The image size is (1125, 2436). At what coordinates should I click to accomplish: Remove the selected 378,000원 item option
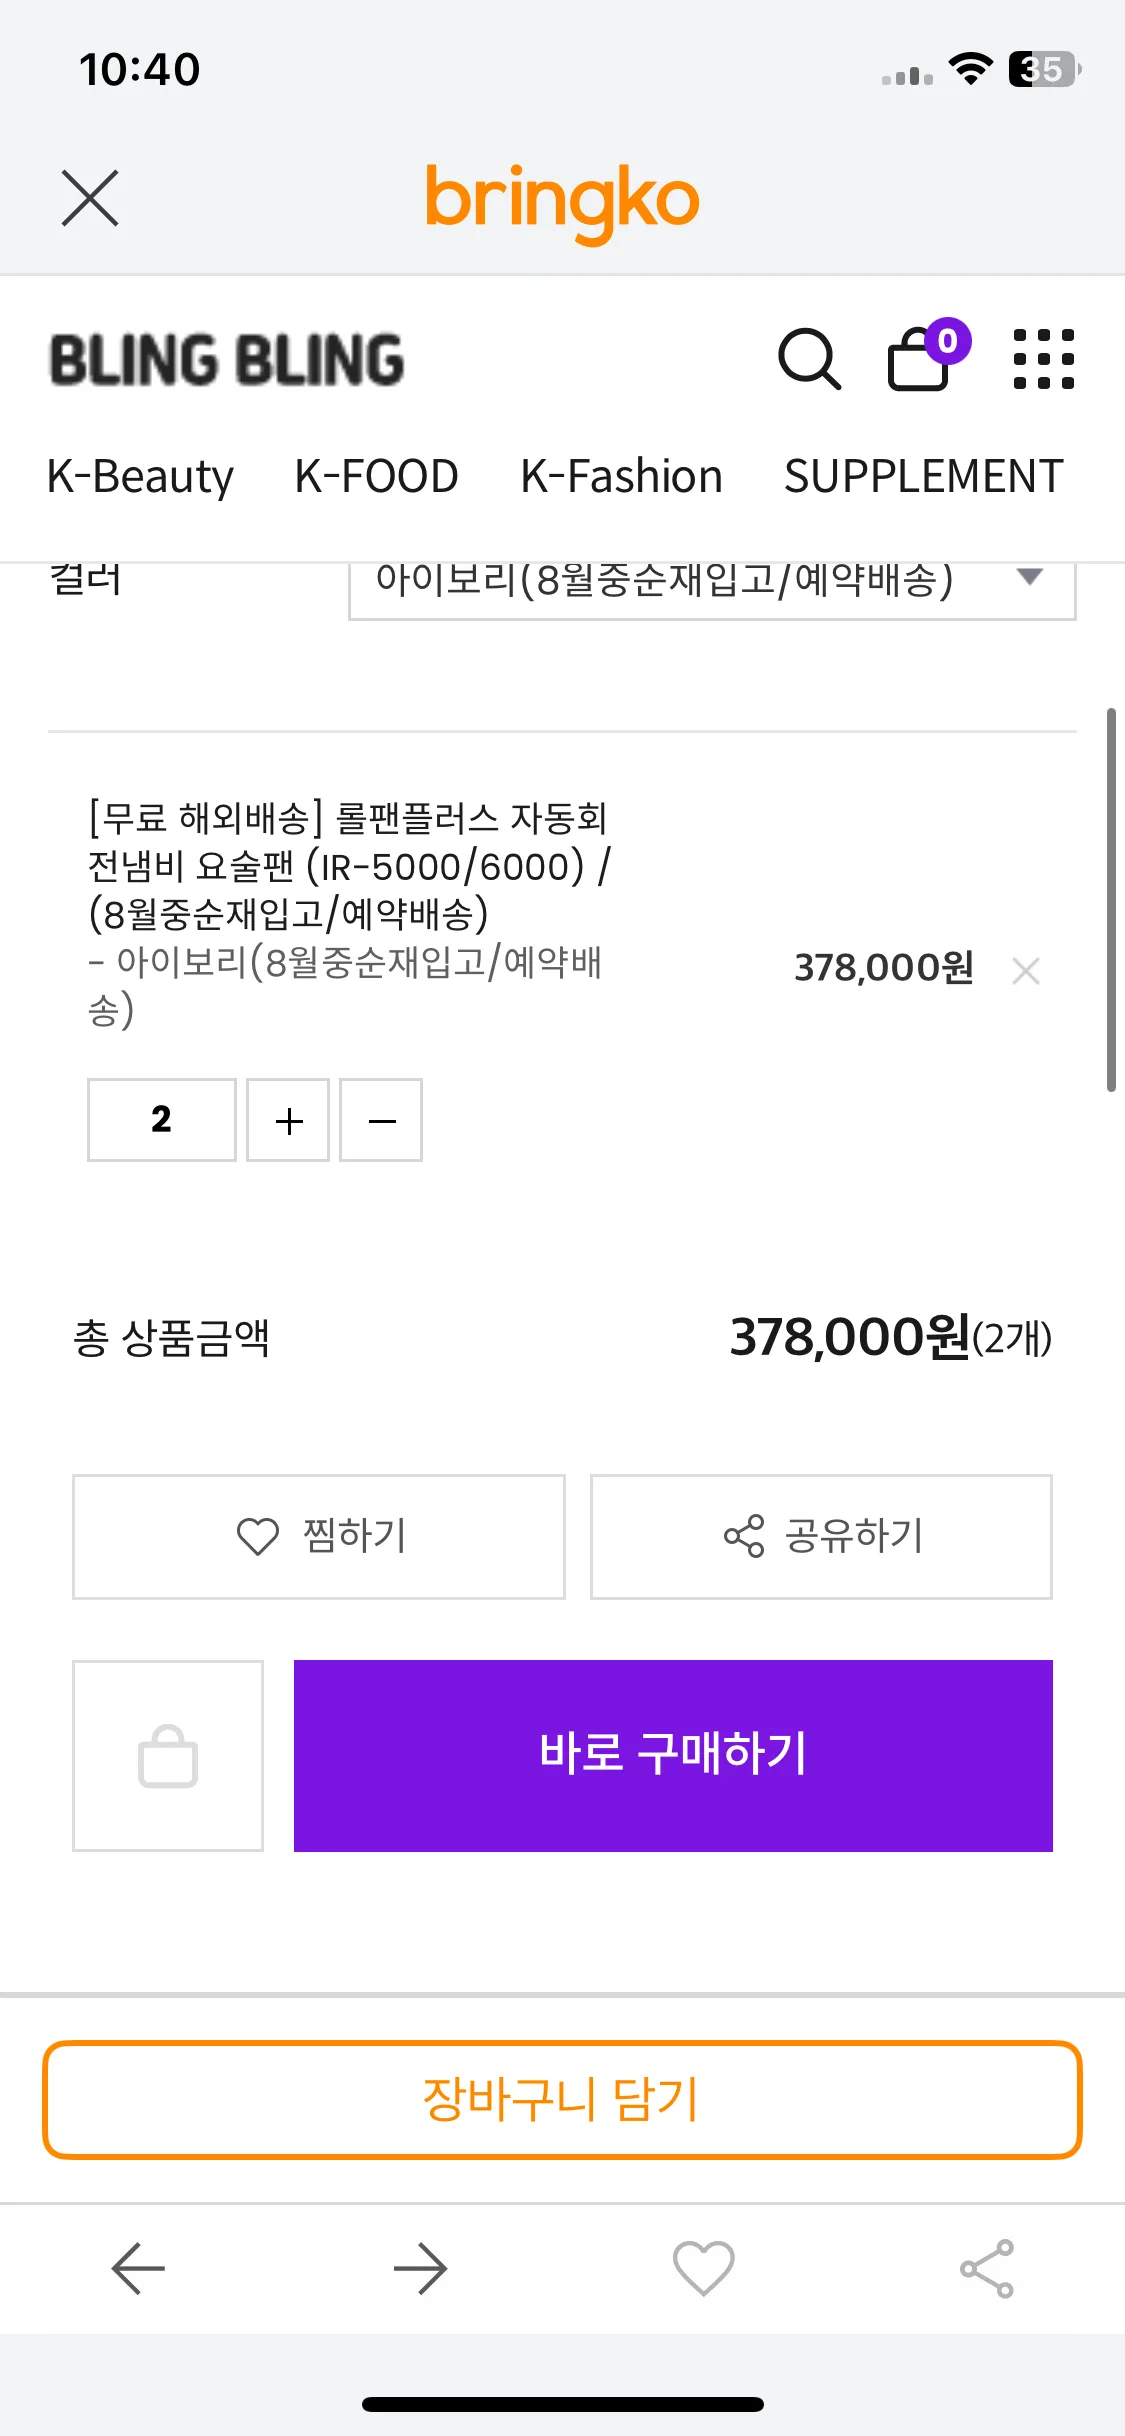pyautogui.click(x=1026, y=970)
